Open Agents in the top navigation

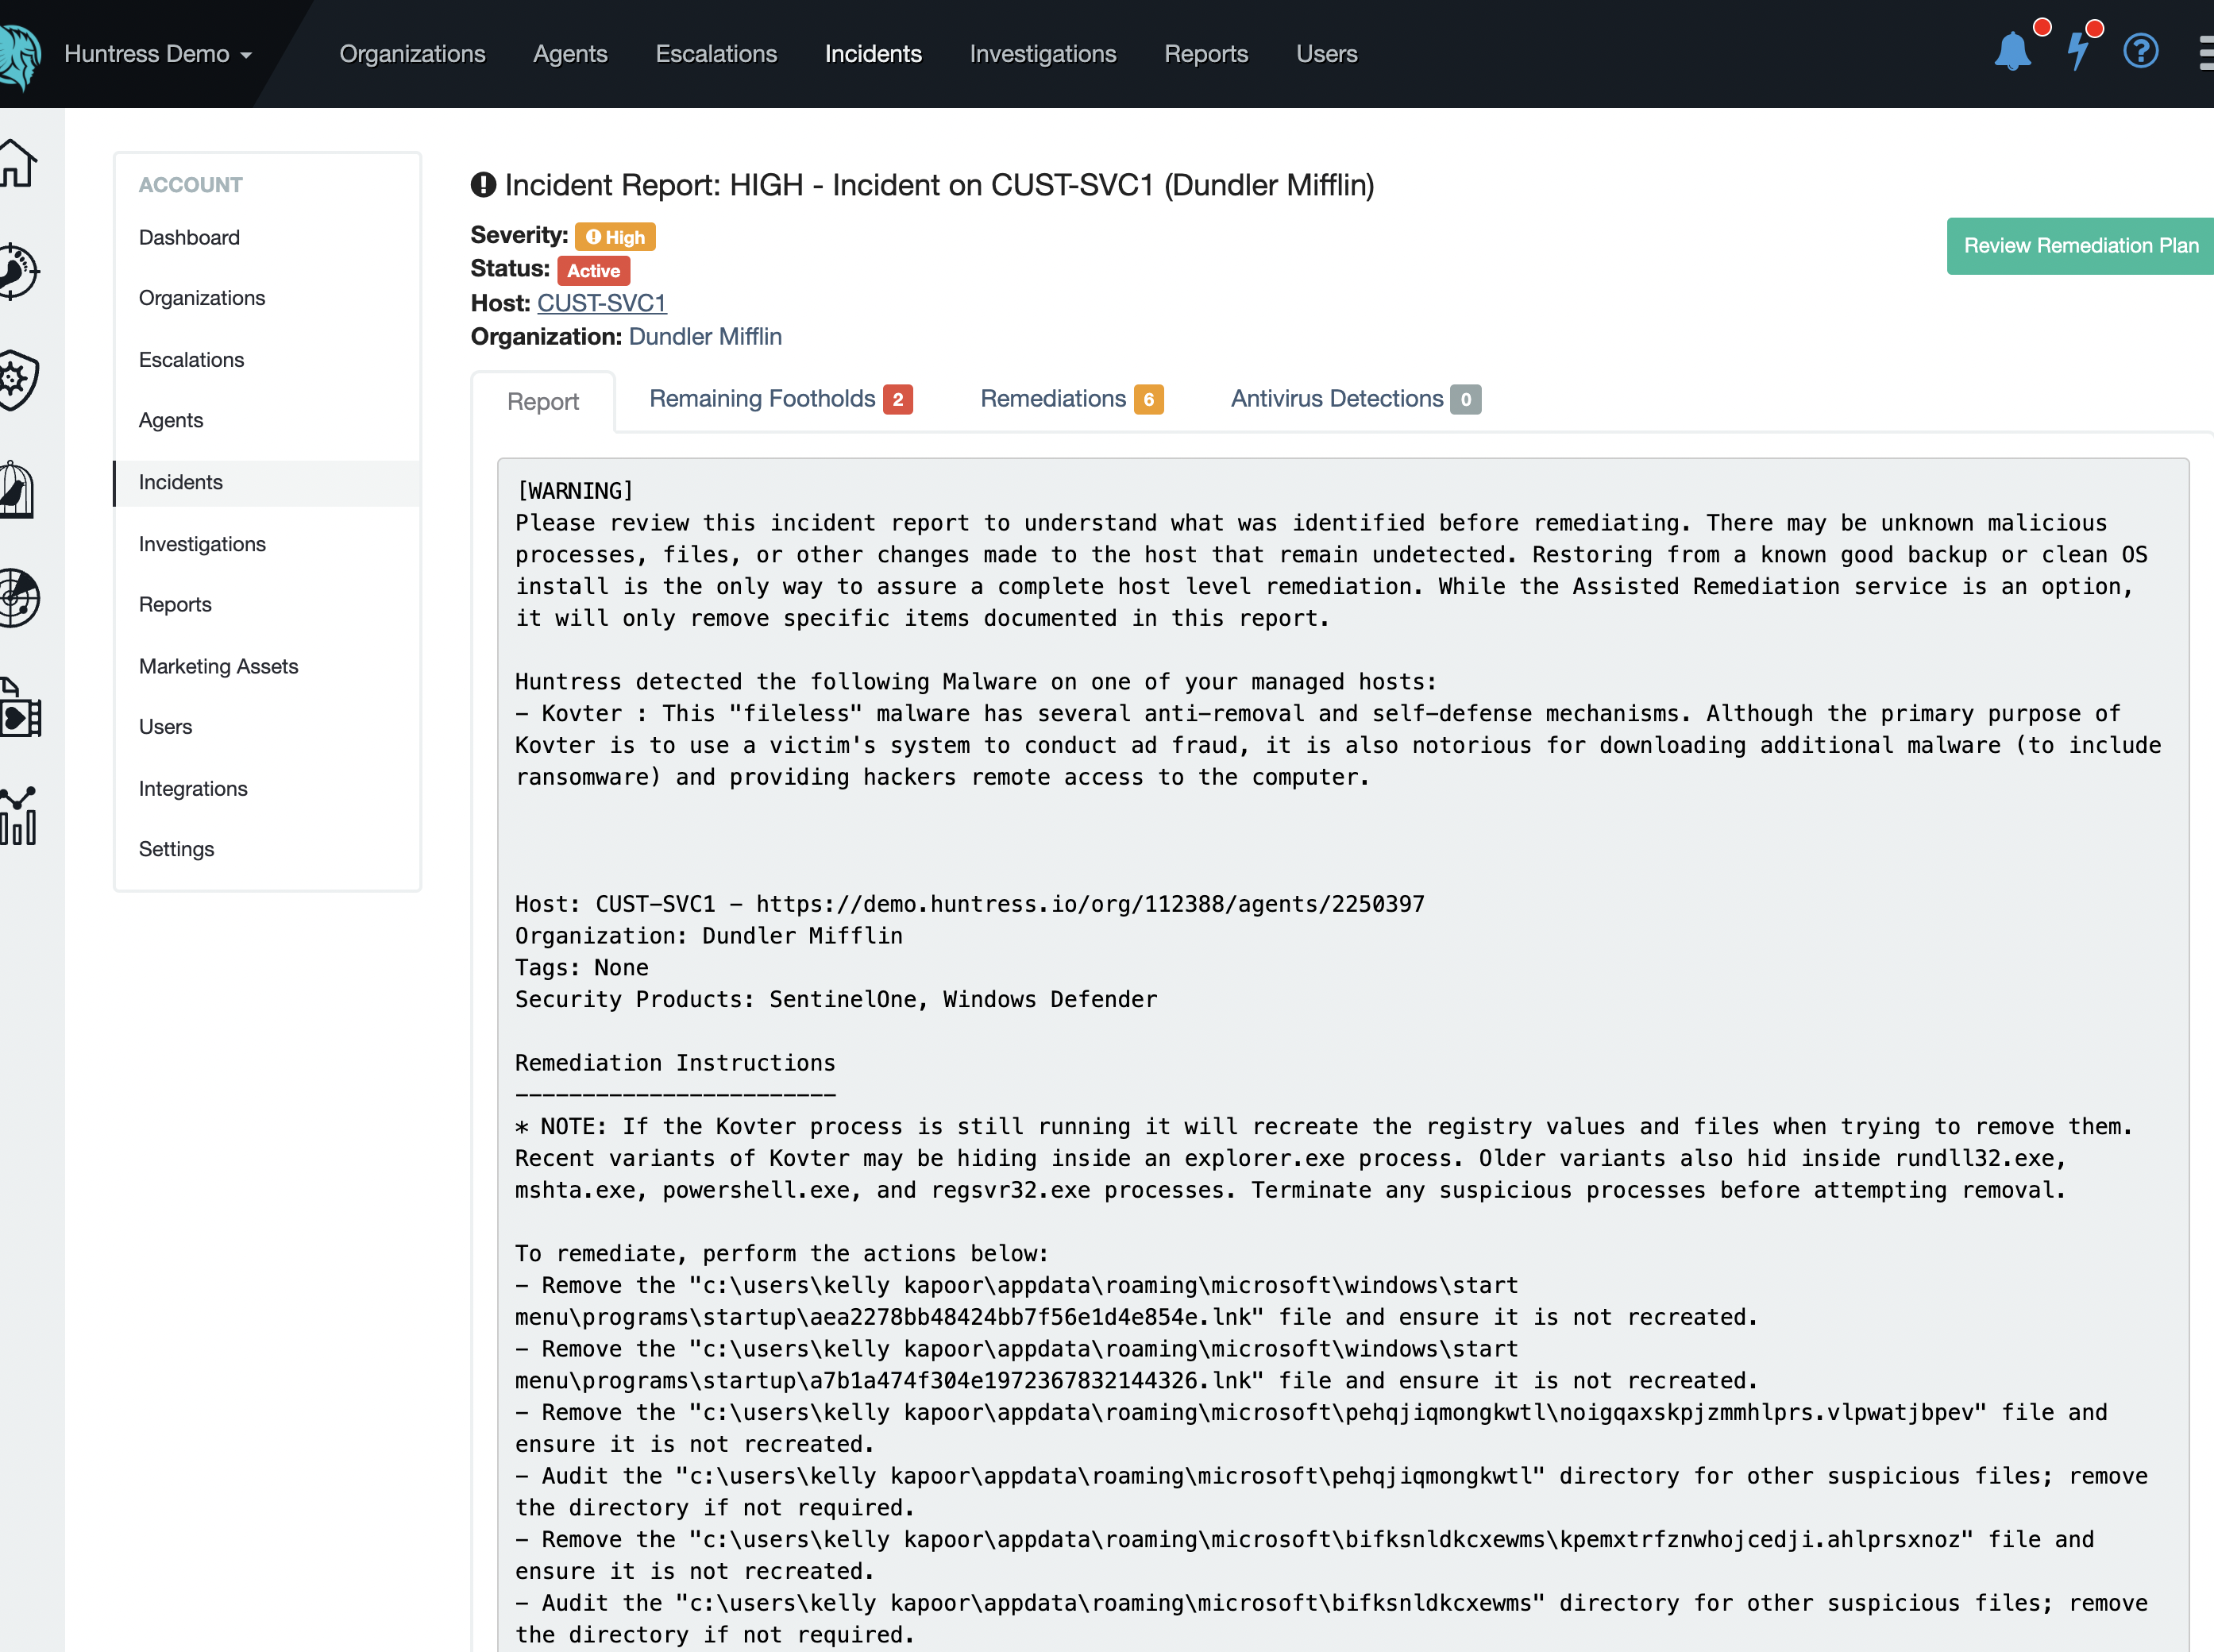[570, 54]
